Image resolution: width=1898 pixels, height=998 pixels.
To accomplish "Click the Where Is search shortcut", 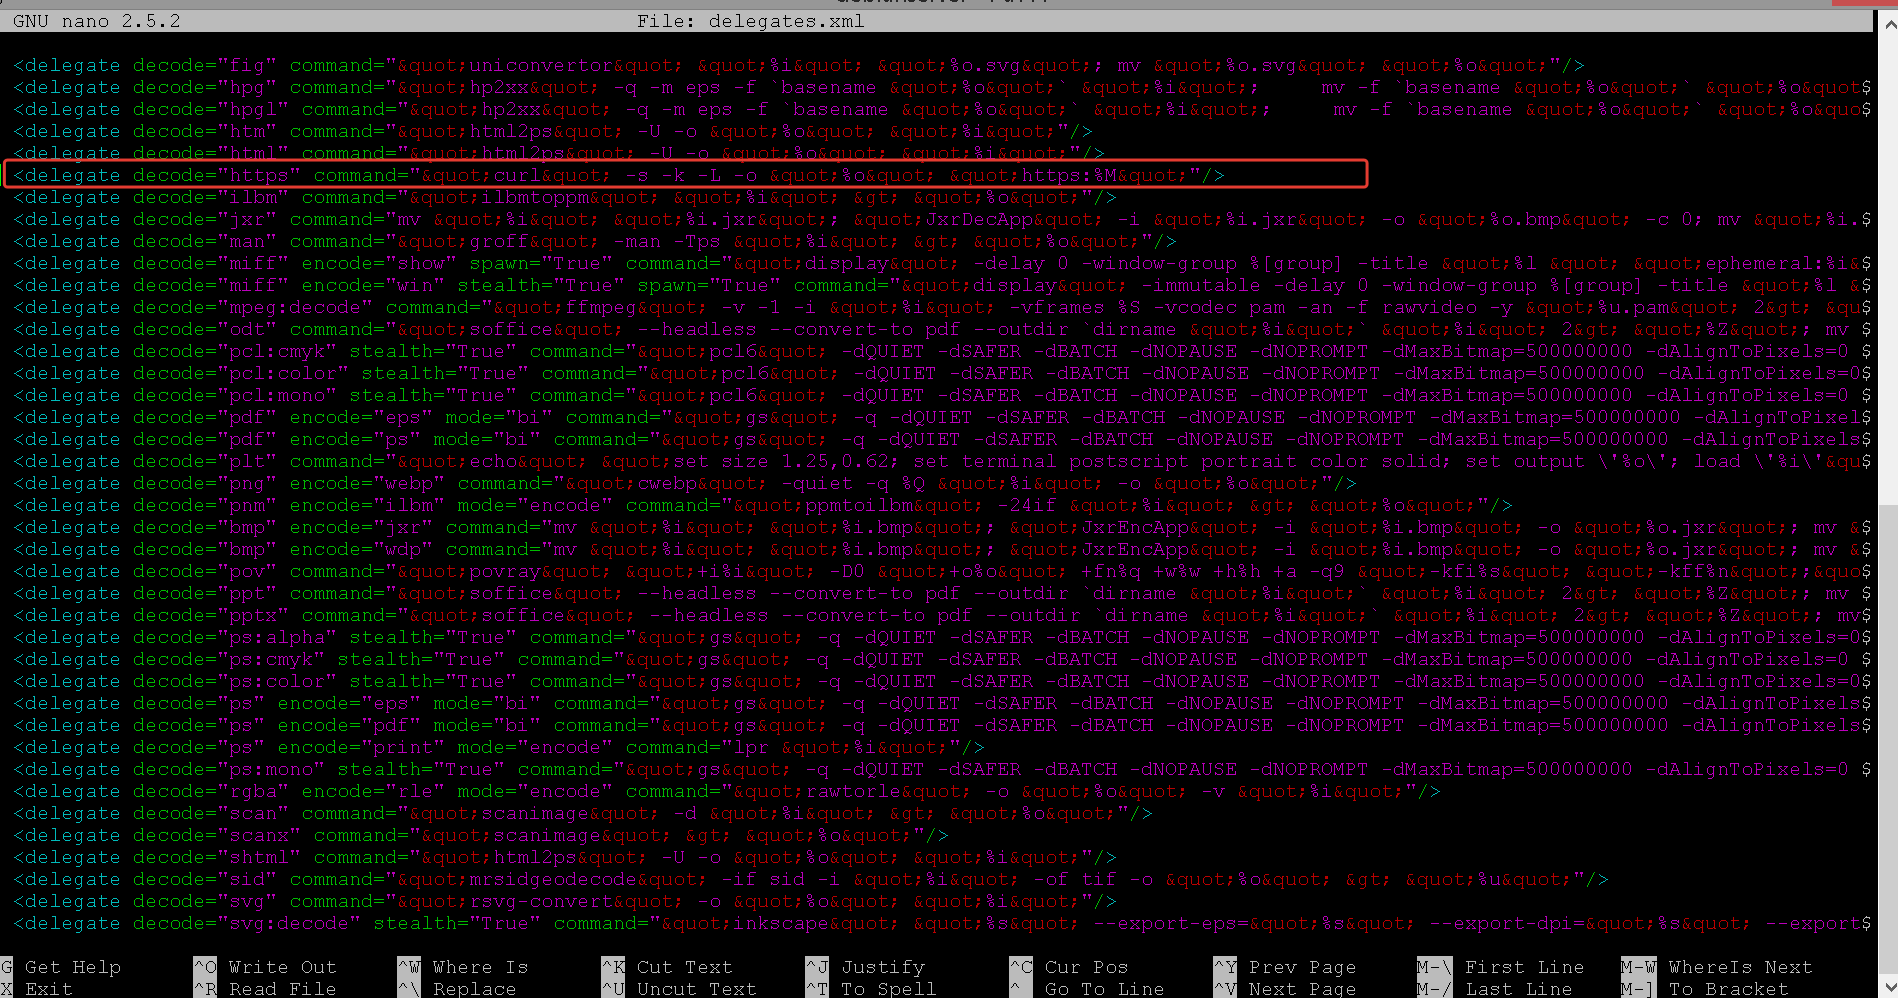I will [x=480, y=967].
